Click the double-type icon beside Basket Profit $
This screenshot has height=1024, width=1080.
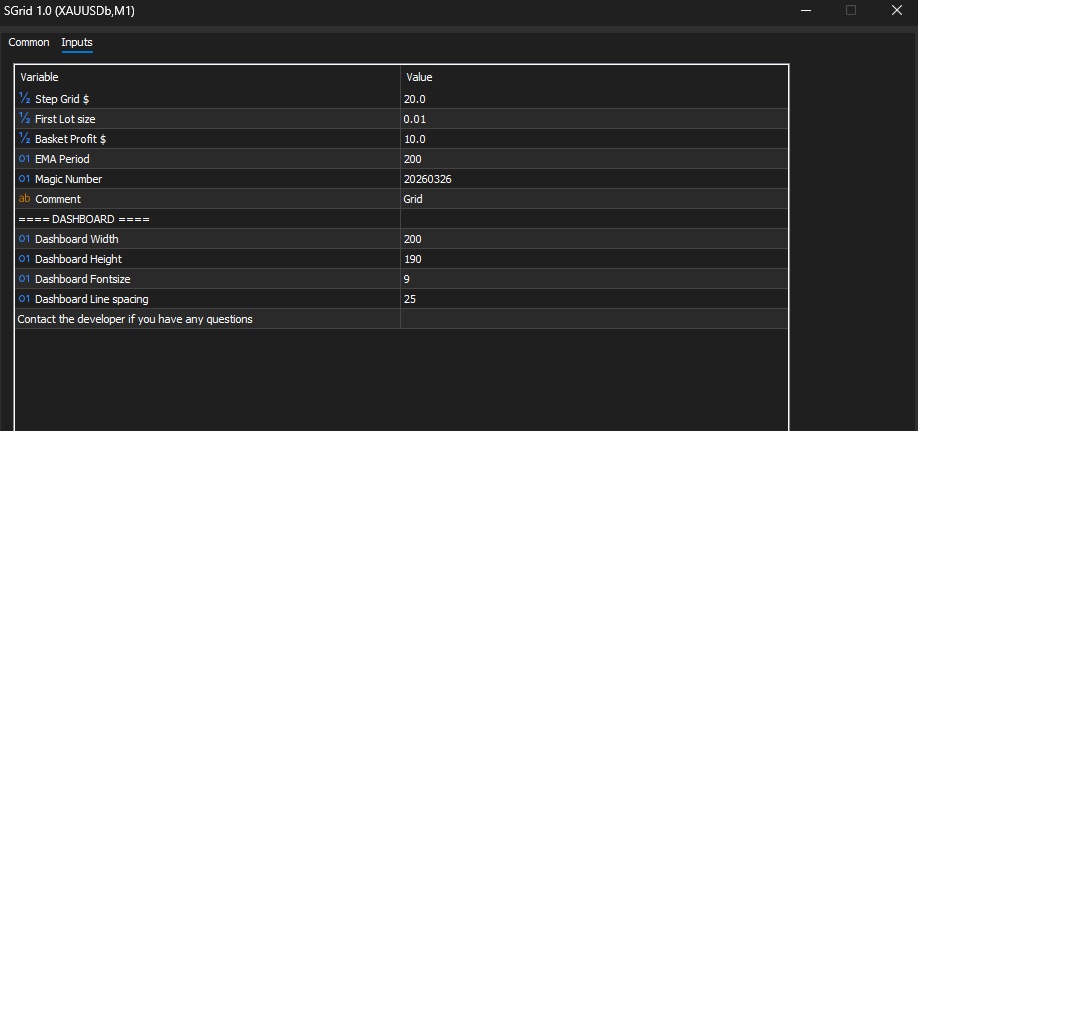click(24, 138)
